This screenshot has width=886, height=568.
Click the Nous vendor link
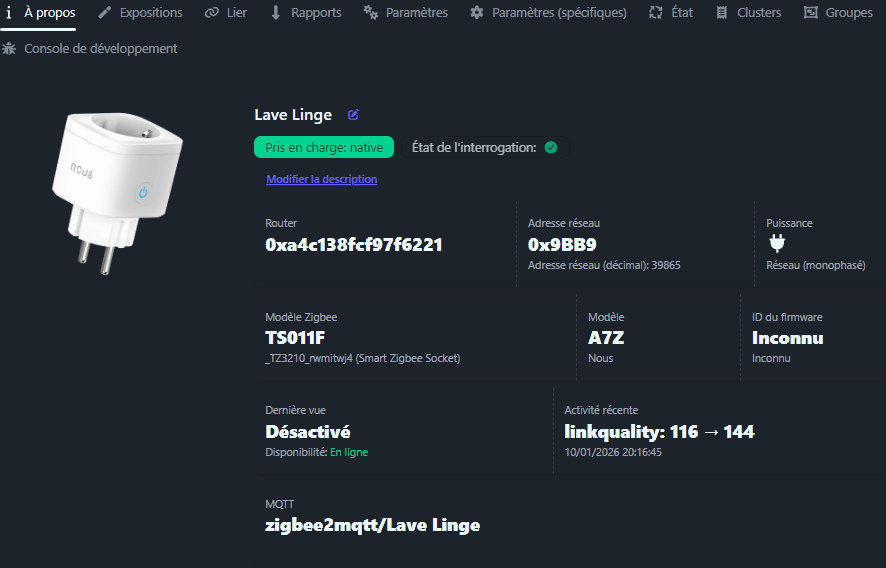pos(600,358)
